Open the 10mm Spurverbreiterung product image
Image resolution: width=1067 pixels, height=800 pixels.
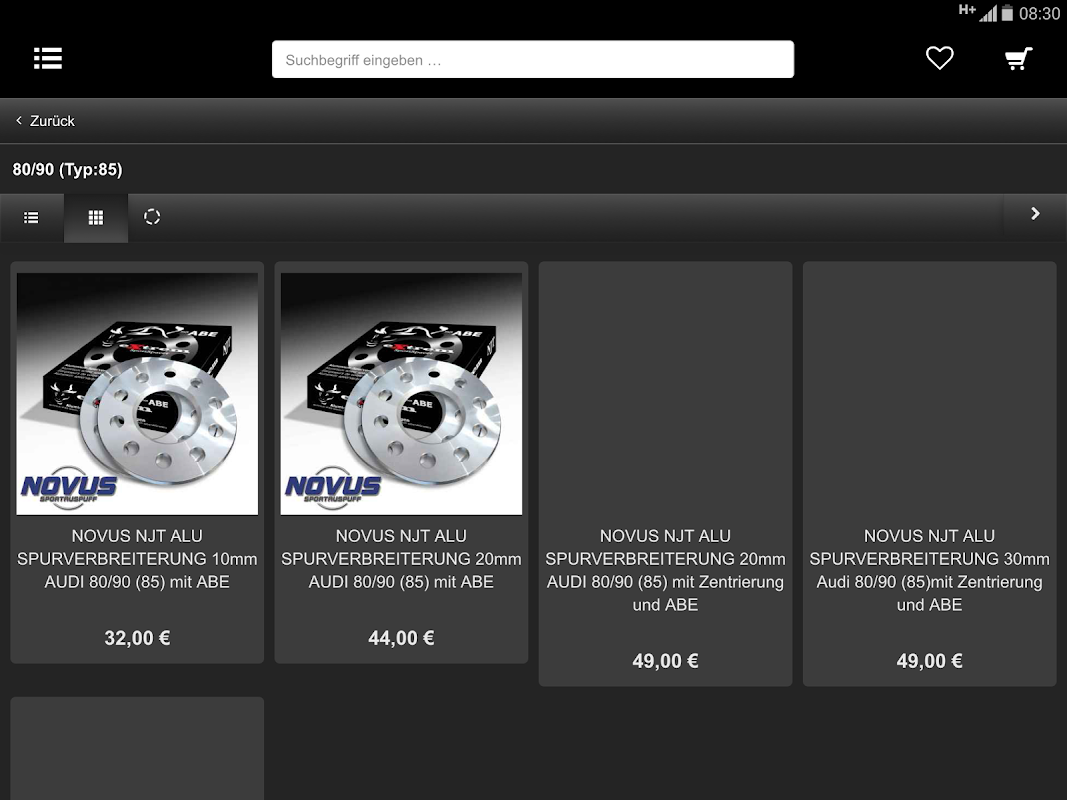point(137,394)
